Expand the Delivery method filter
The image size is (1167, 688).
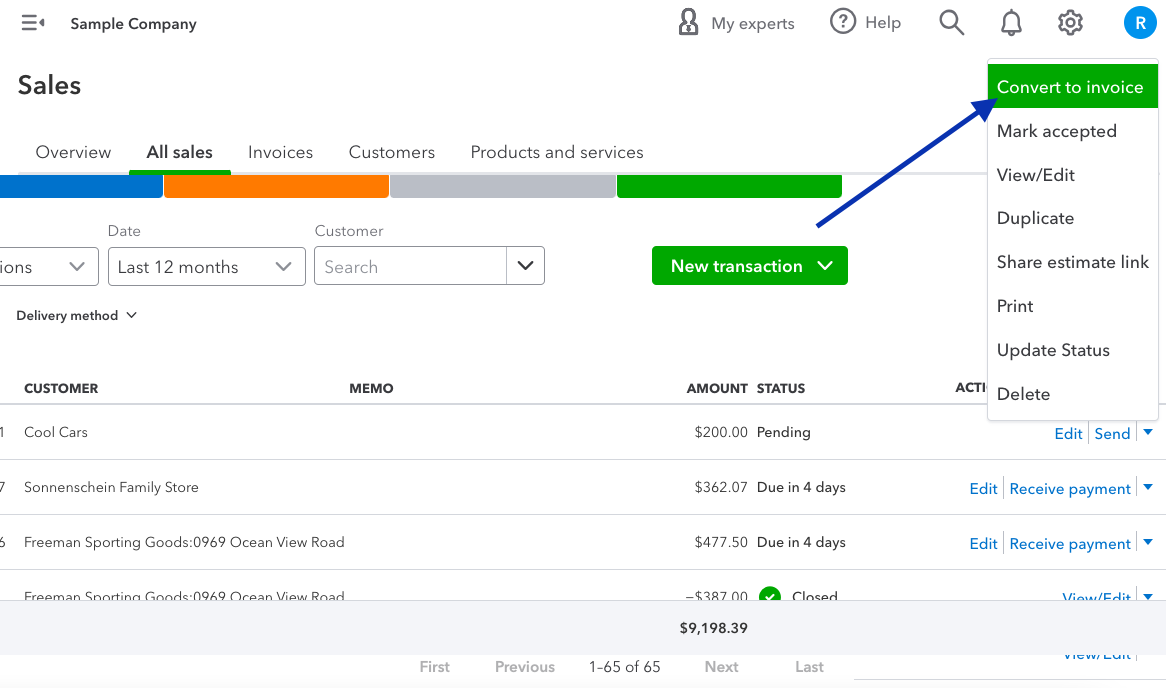pos(76,315)
